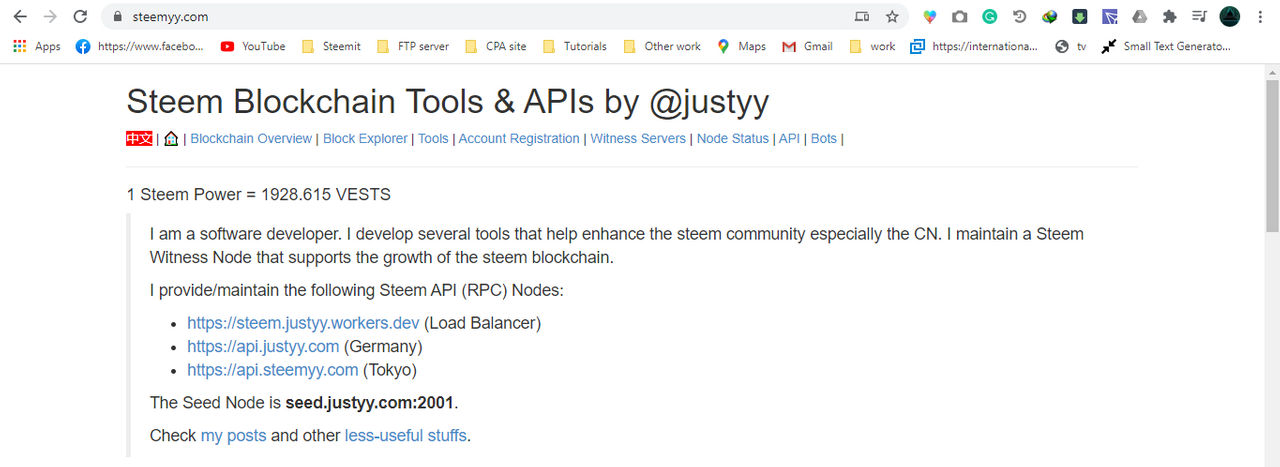Open the Bots page
Screen dimensions: 1280x467
tap(824, 139)
